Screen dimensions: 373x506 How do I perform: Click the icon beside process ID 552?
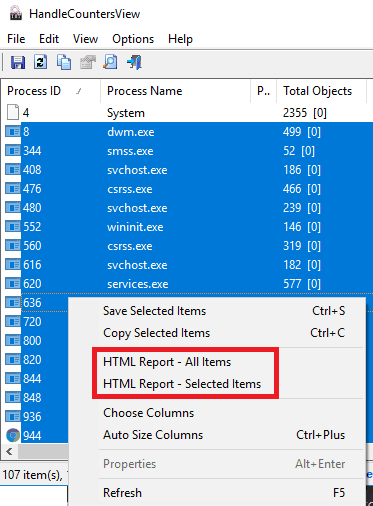[13, 227]
